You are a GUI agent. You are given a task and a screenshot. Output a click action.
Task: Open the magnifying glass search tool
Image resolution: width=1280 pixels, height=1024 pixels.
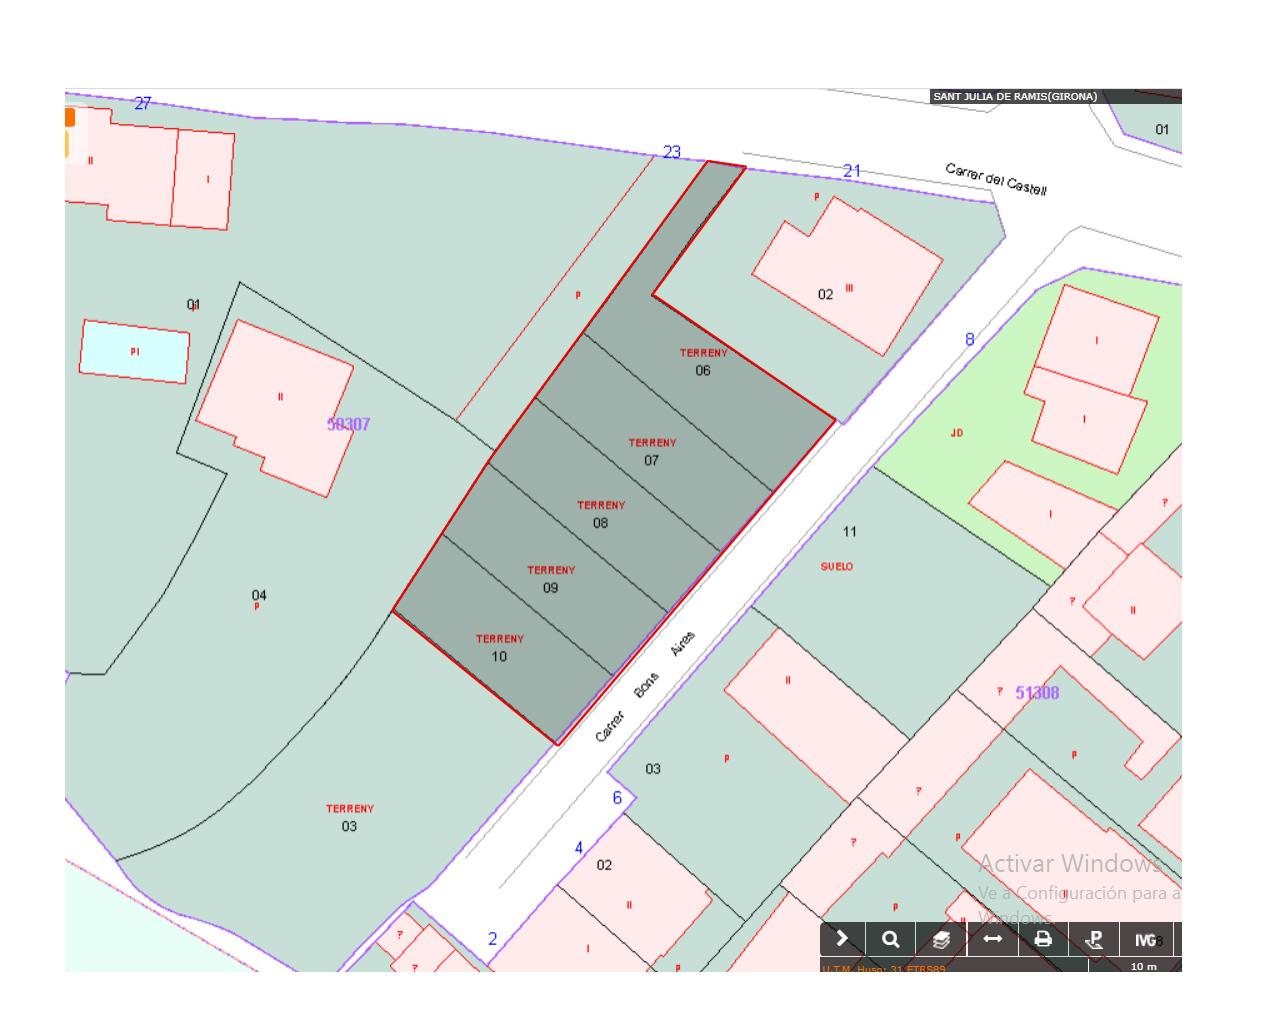click(x=890, y=939)
